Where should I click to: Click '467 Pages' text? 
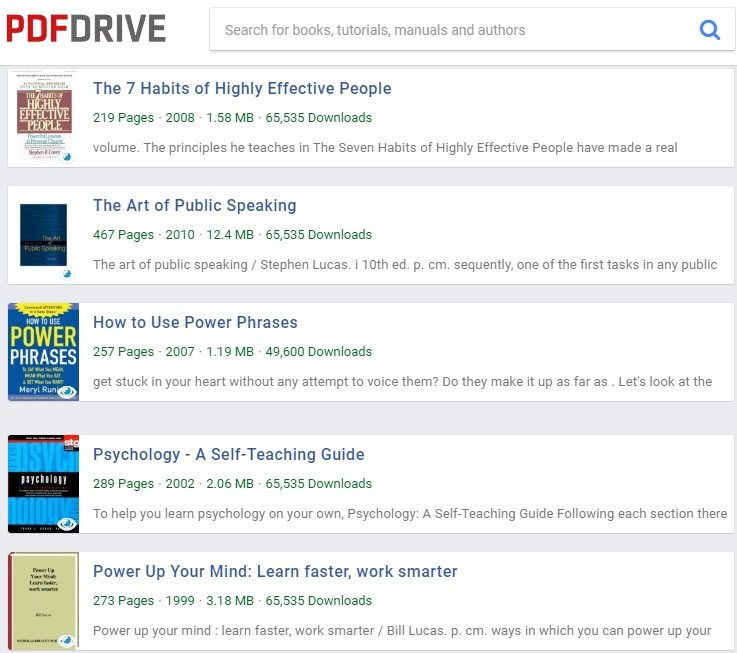123,235
